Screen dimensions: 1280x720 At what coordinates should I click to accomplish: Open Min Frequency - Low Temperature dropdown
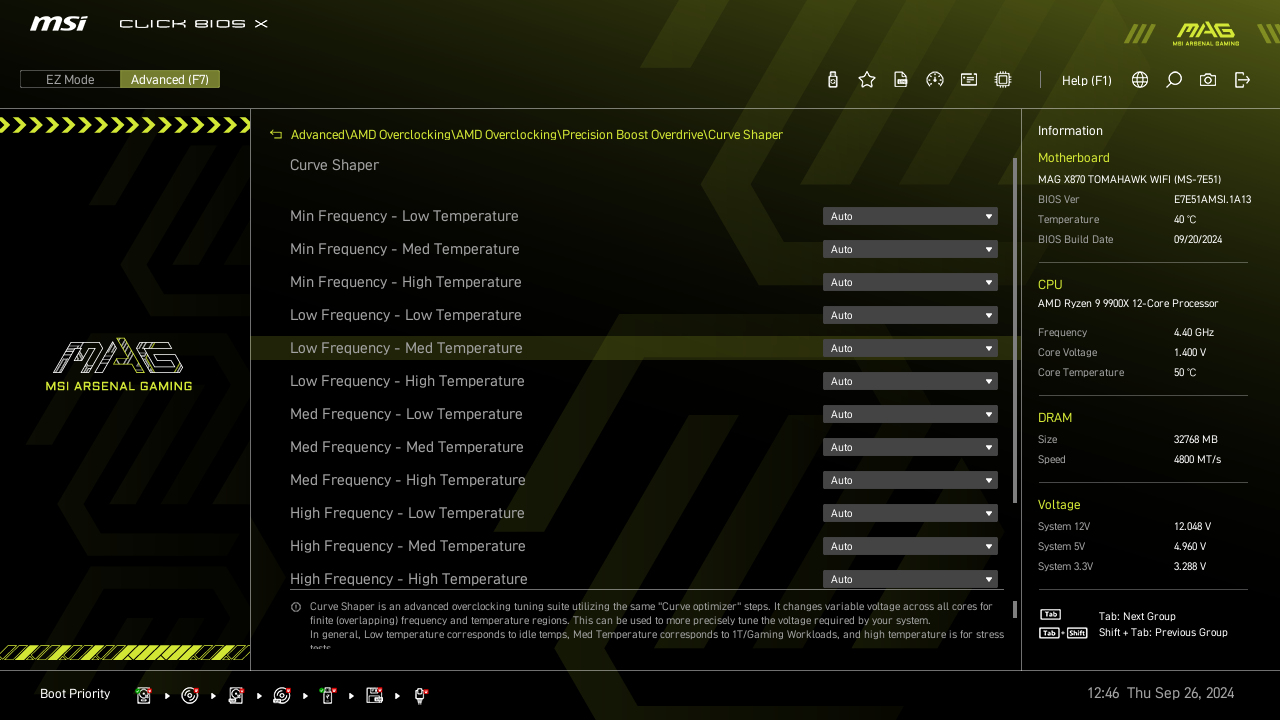[910, 216]
